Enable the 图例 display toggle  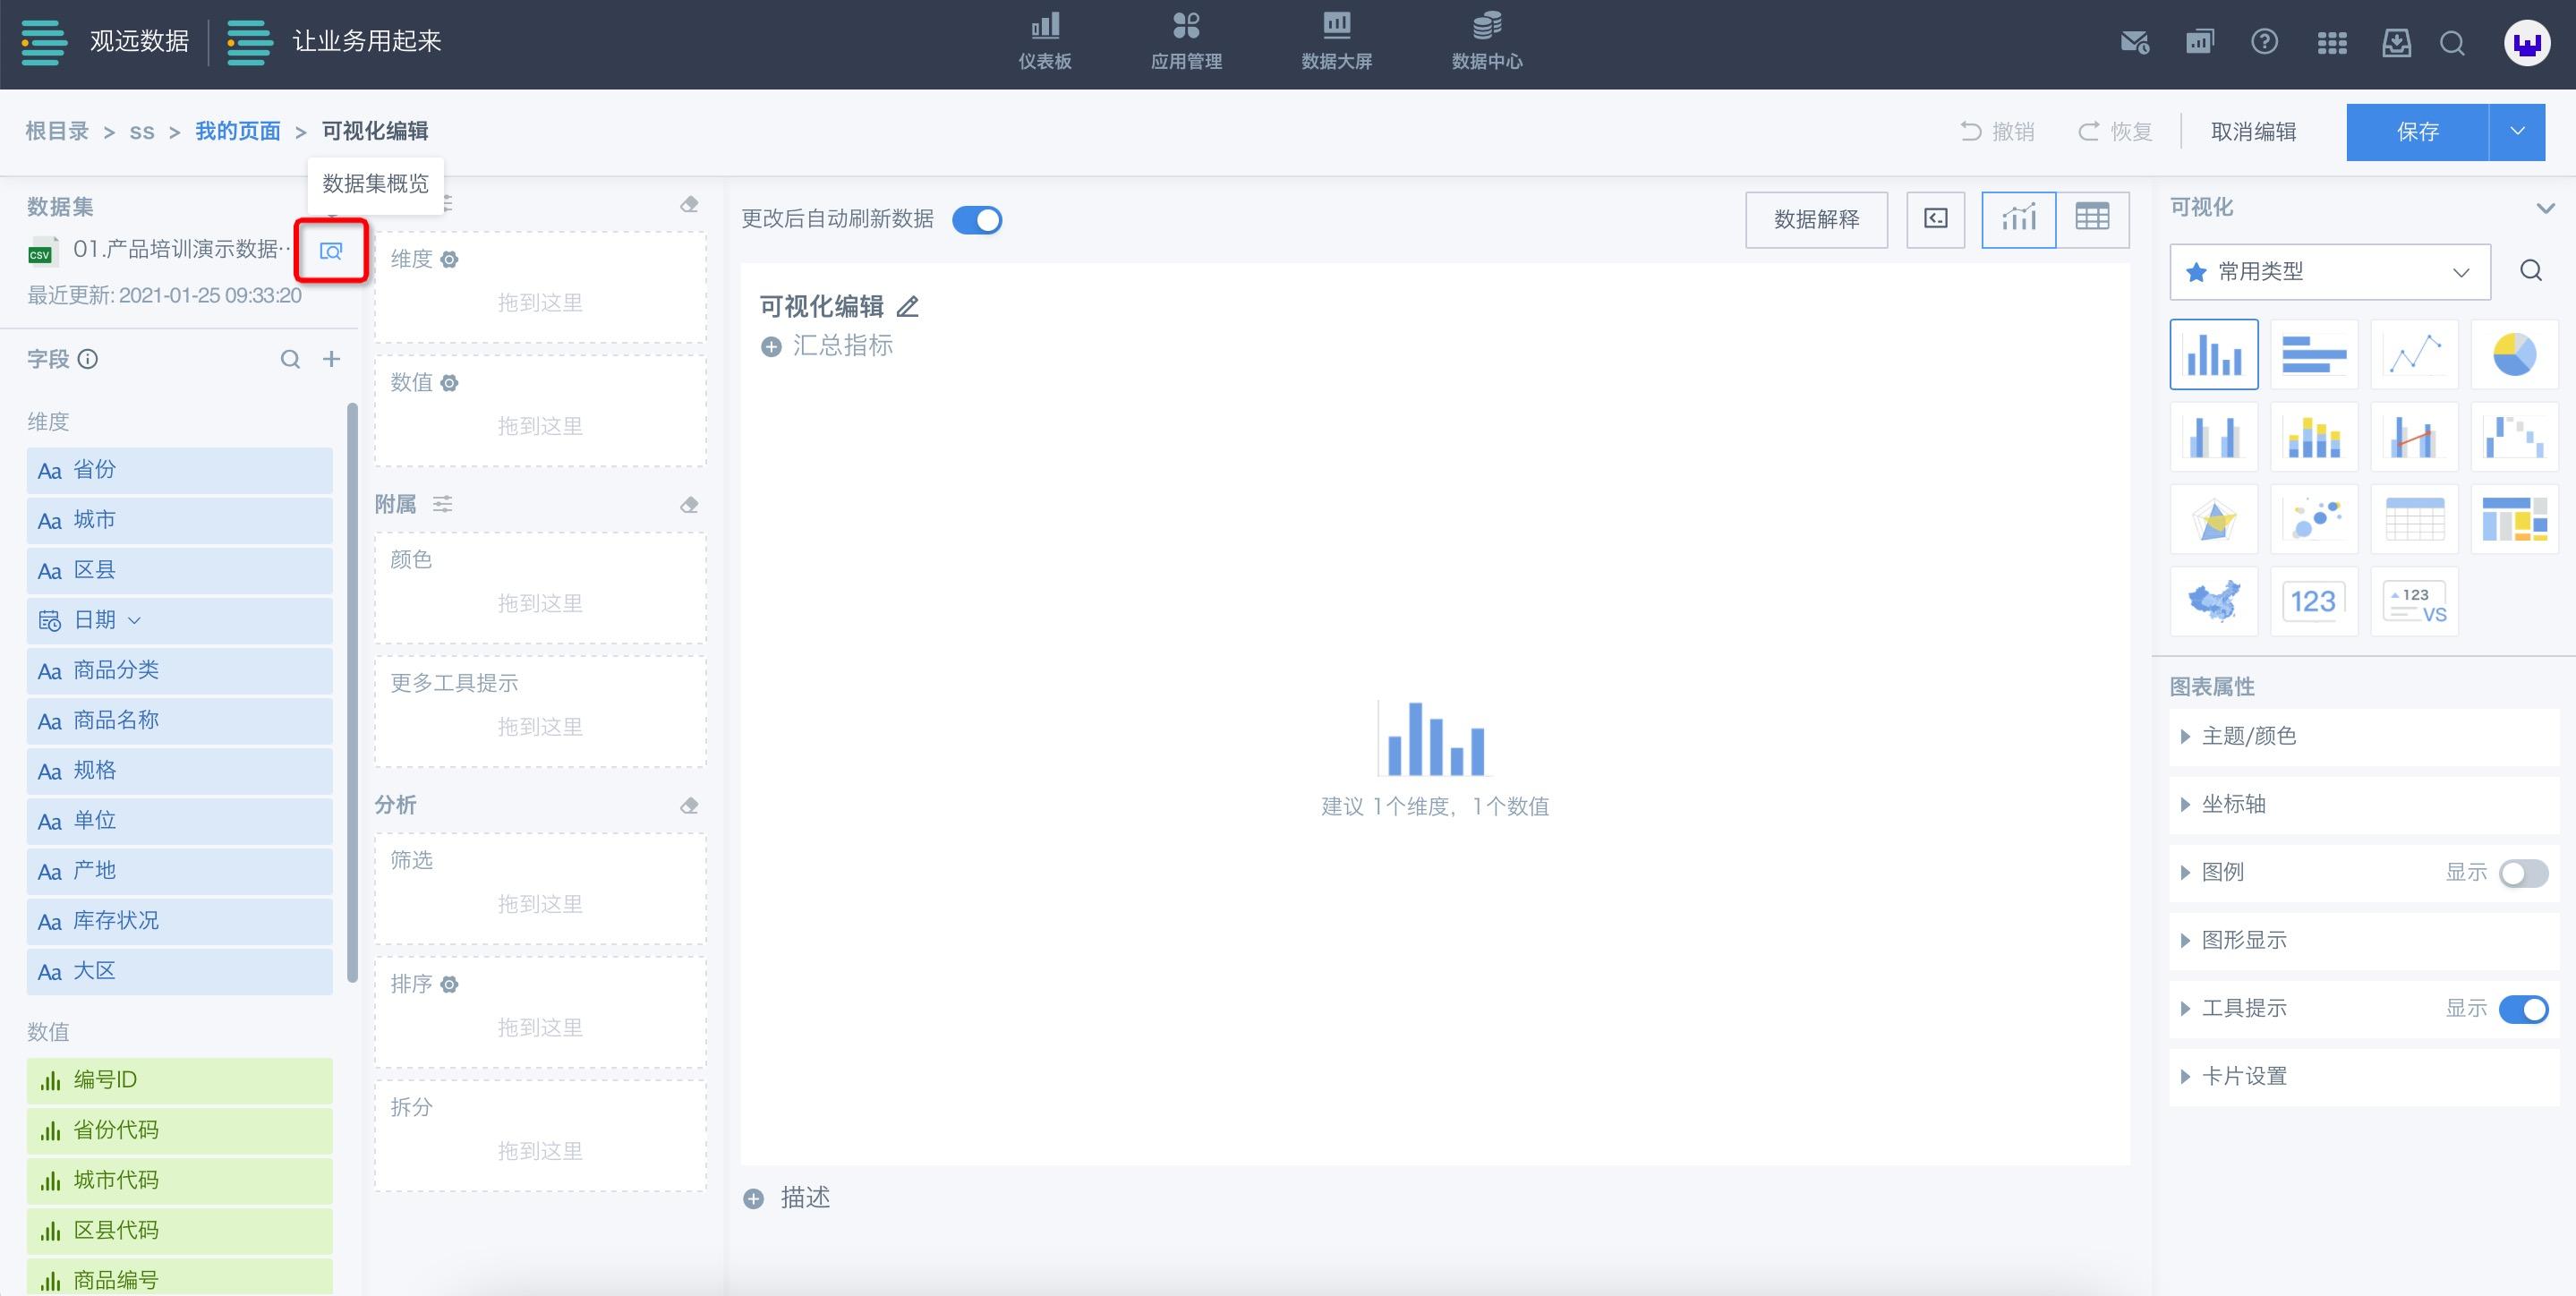(2522, 873)
